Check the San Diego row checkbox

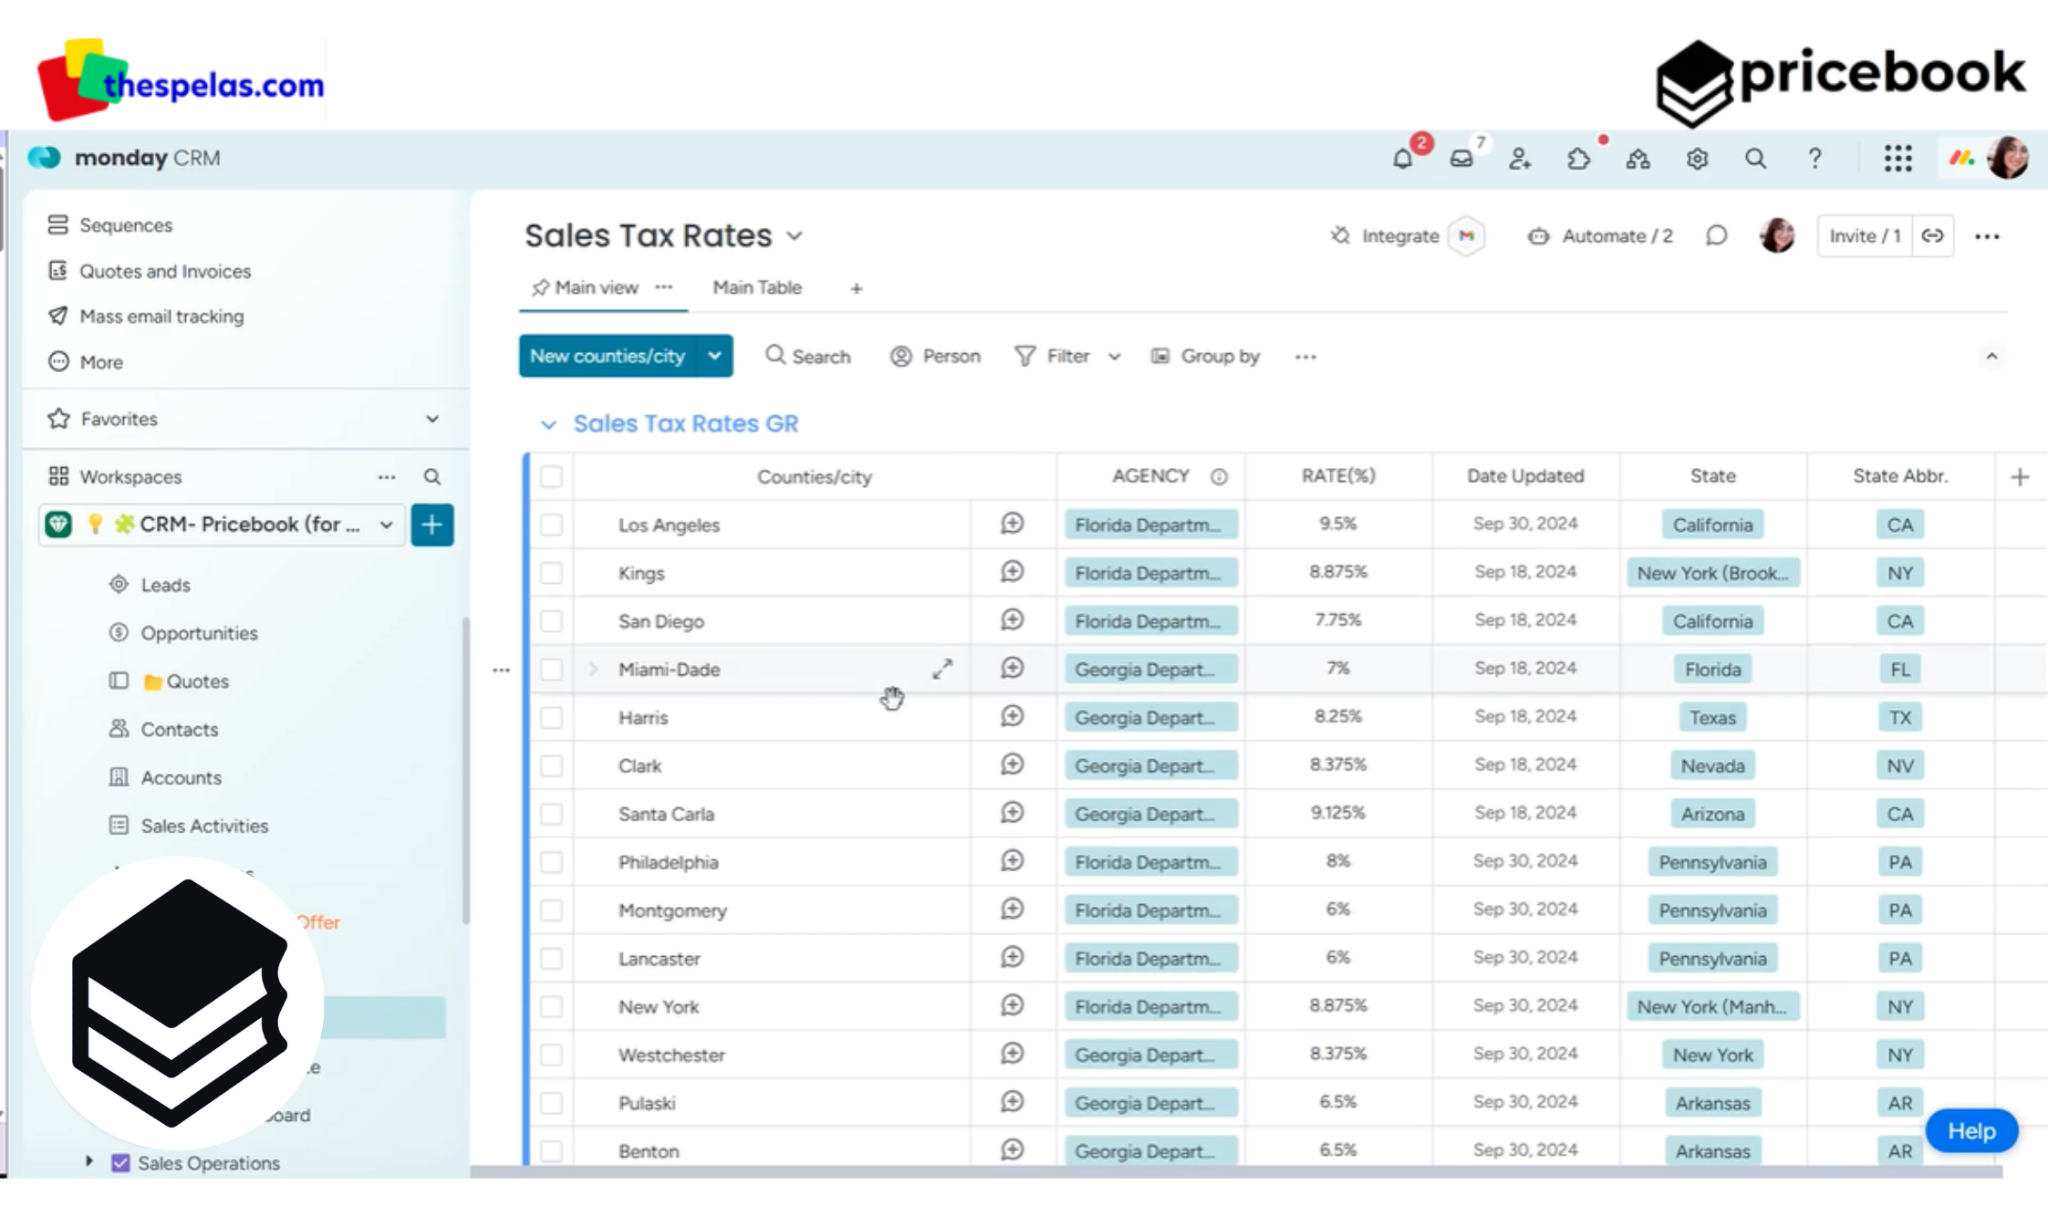[x=551, y=621]
